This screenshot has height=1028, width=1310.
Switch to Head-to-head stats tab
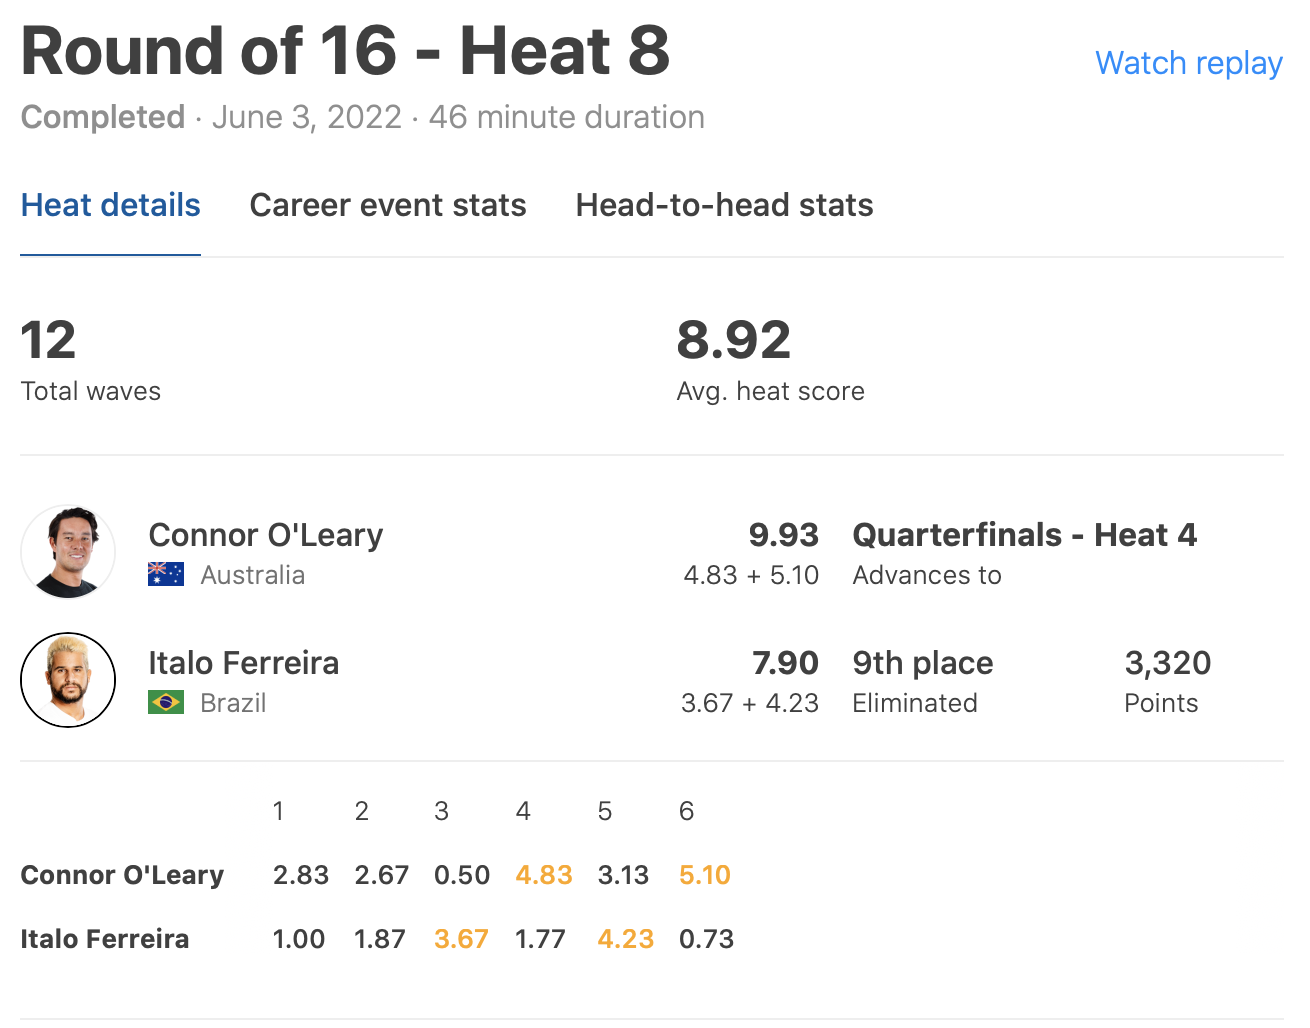(724, 205)
